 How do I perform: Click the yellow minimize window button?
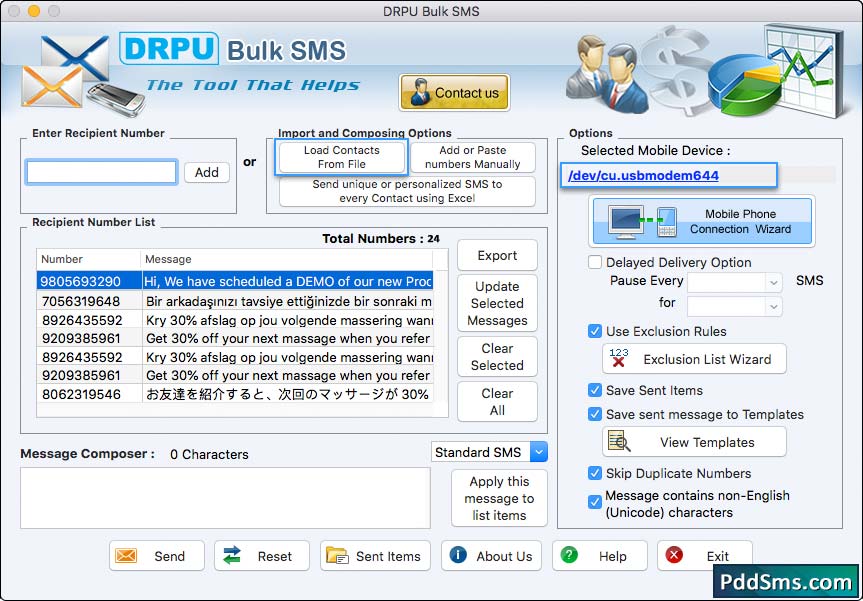coord(34,10)
